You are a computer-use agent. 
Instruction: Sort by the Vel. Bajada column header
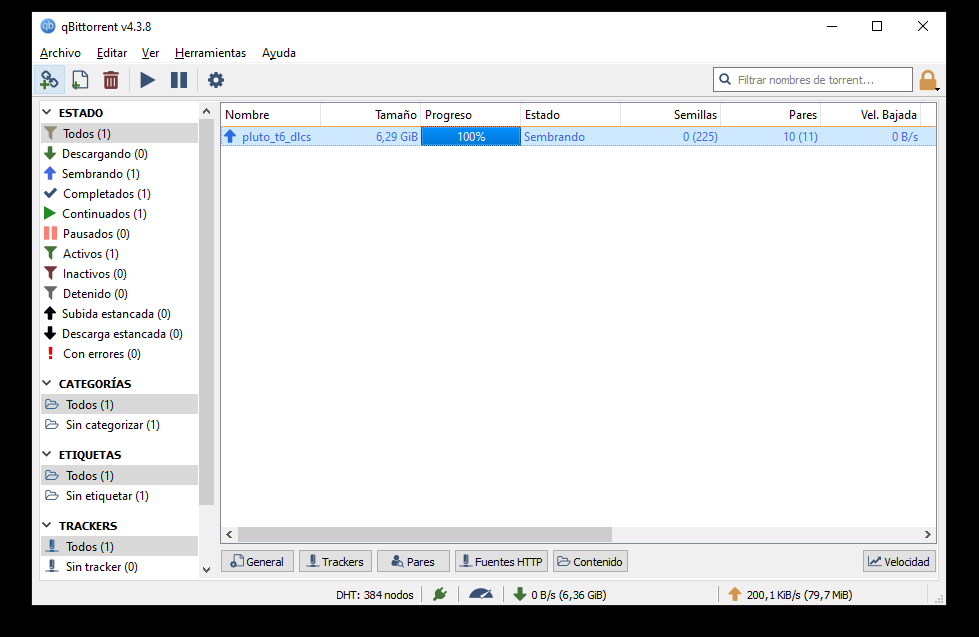coord(870,115)
